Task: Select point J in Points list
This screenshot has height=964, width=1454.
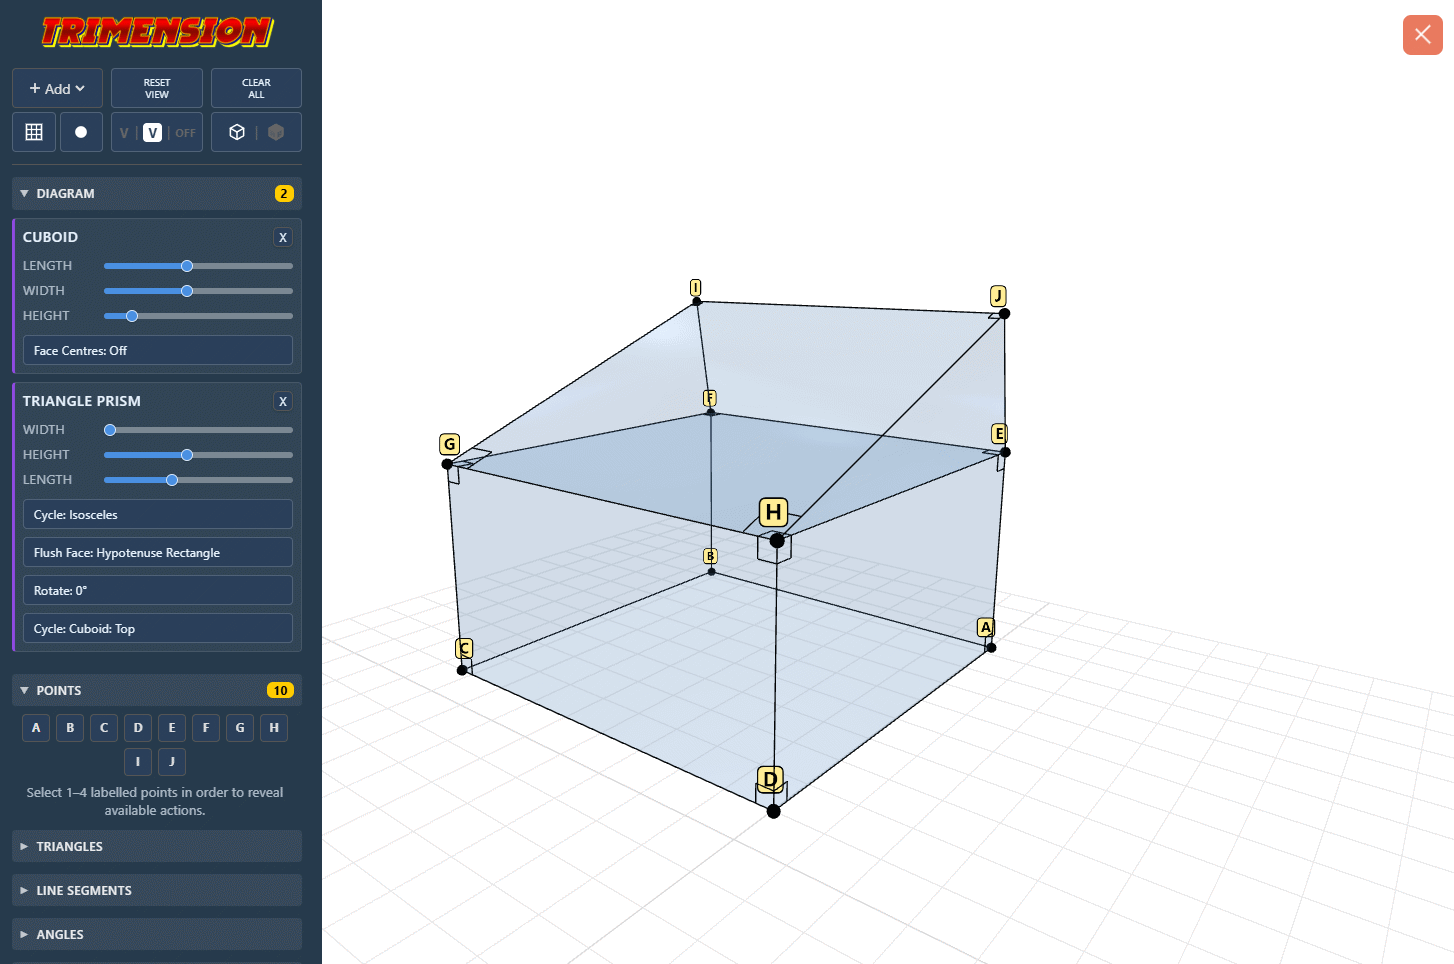Action: coord(172,762)
